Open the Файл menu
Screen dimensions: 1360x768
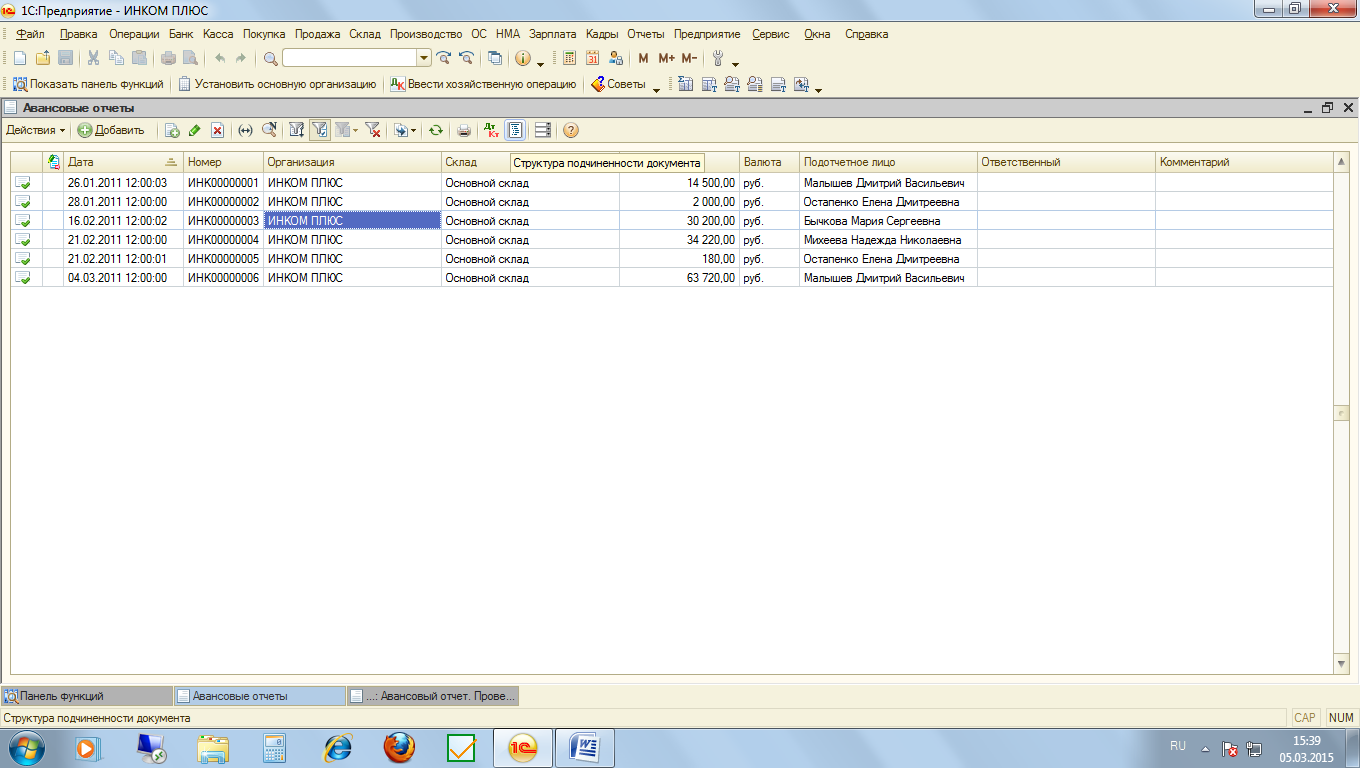pyautogui.click(x=30, y=34)
